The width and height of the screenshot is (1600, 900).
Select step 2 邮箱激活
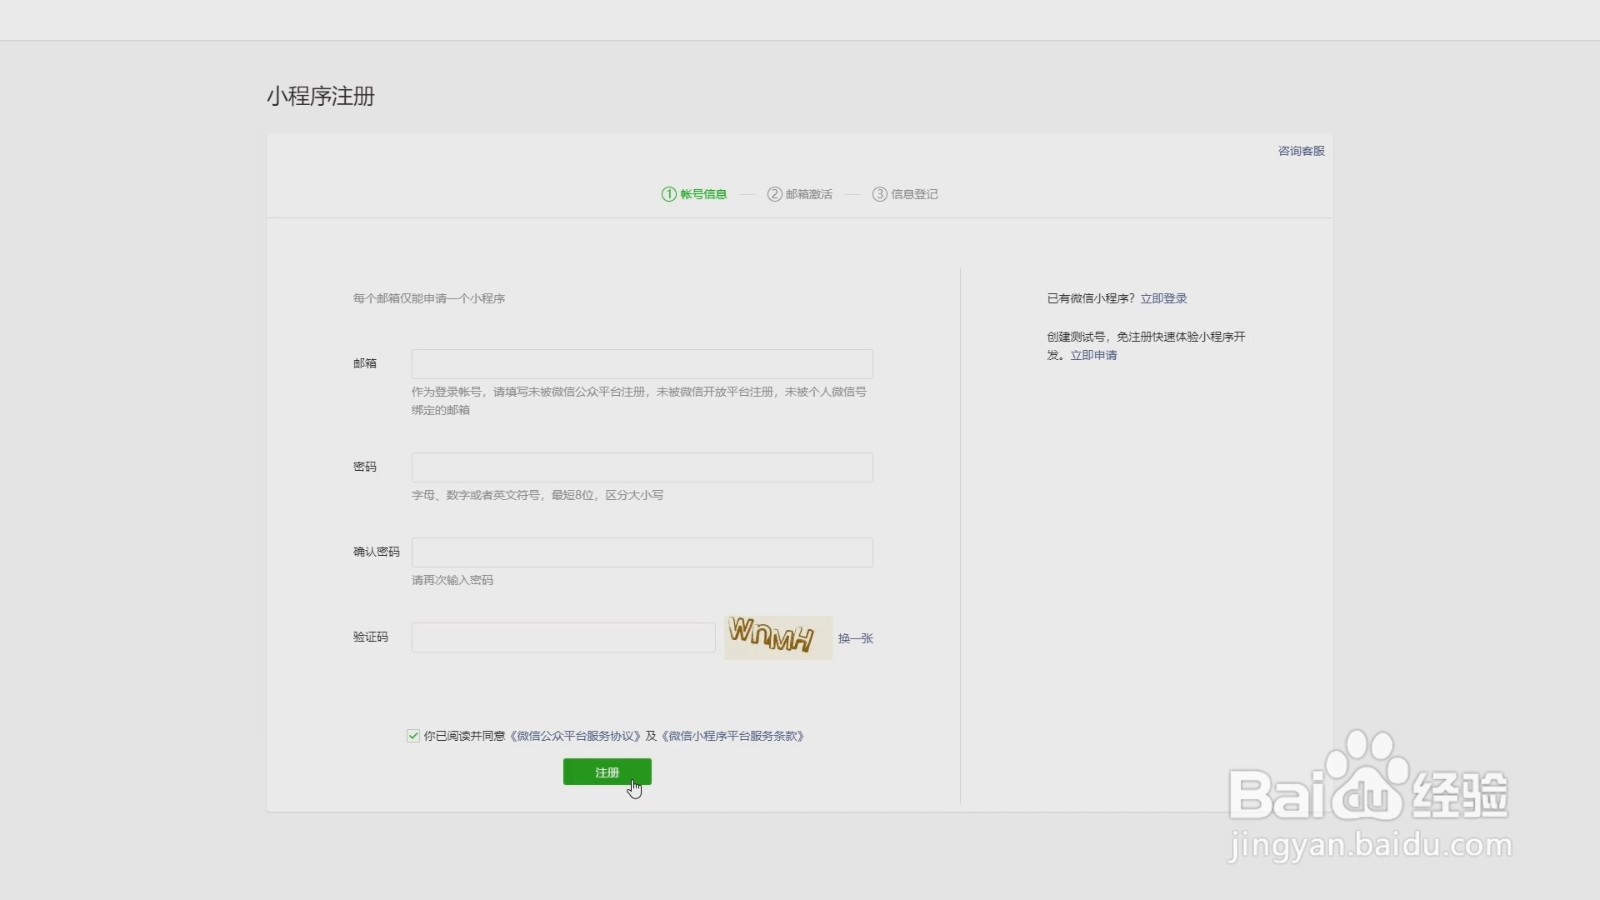click(x=800, y=194)
